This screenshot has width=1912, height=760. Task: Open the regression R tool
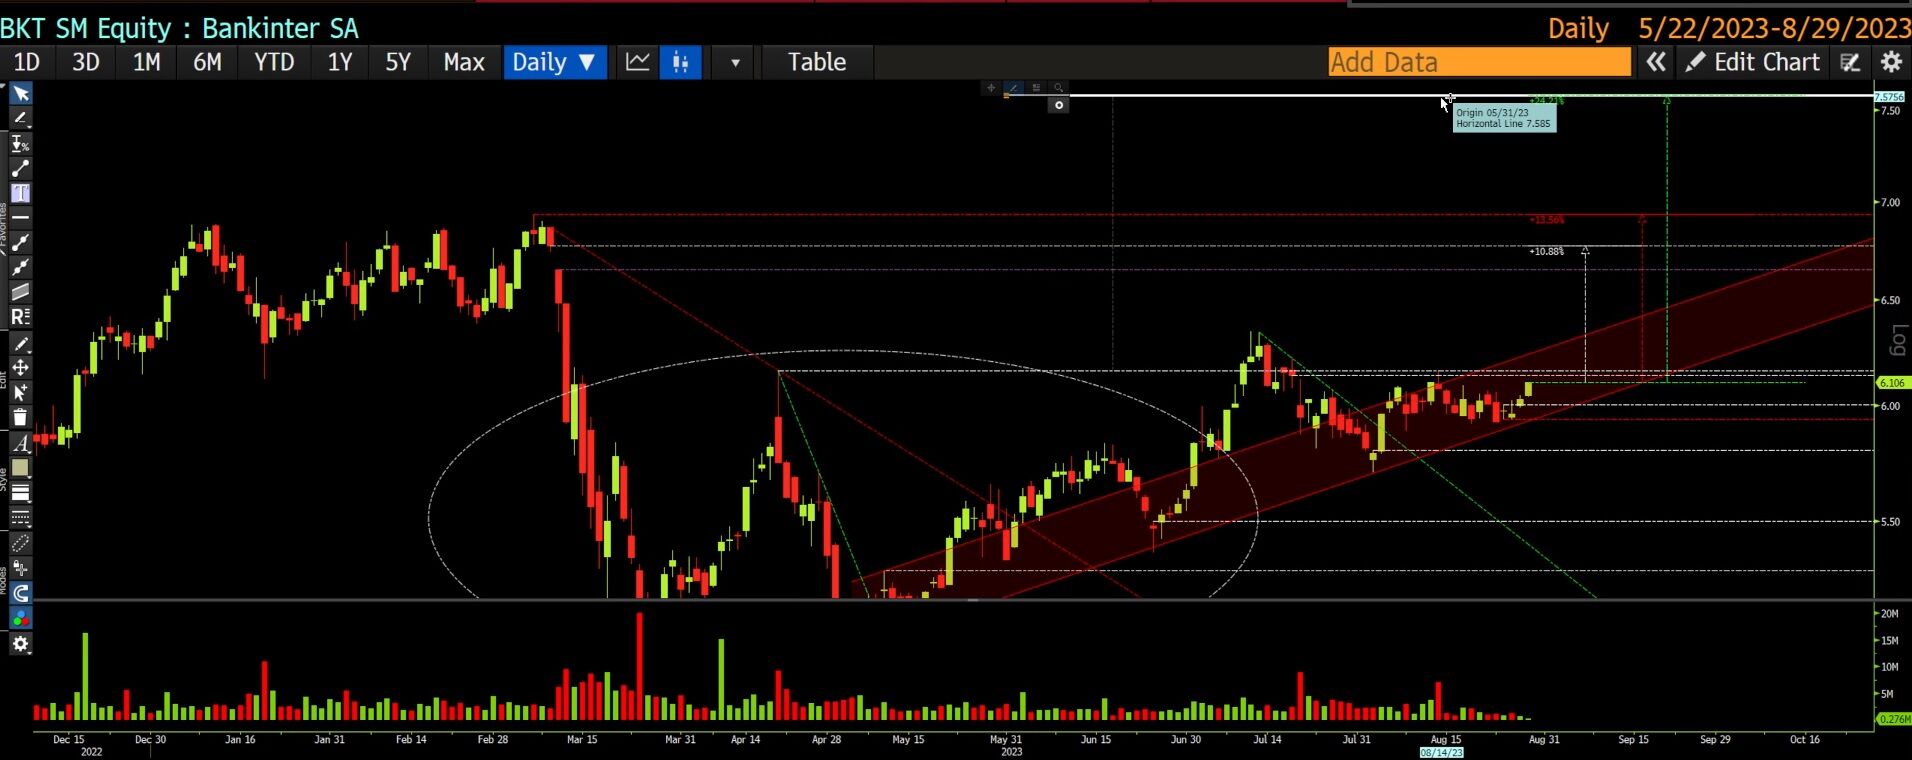[x=20, y=317]
